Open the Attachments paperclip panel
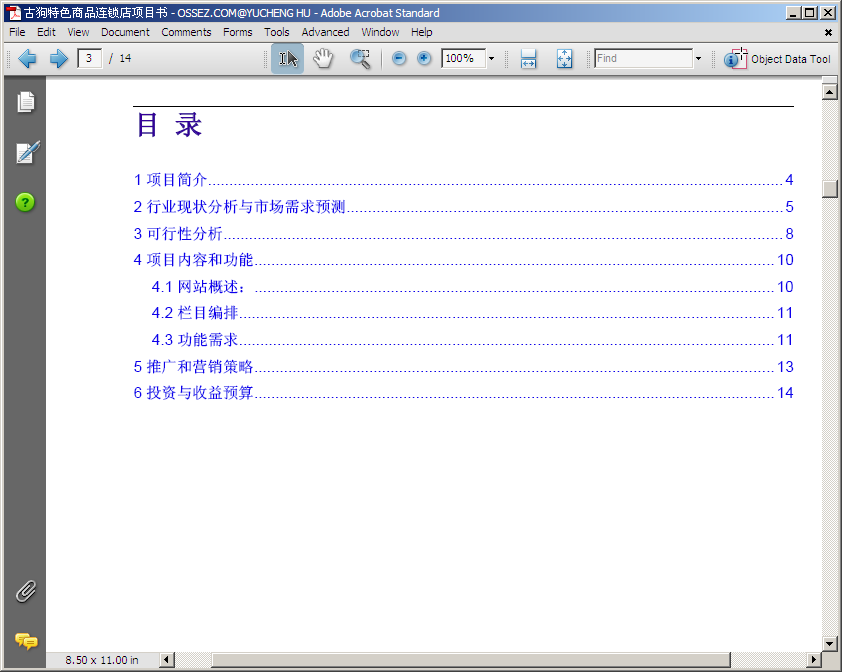842x672 pixels. click(x=26, y=591)
